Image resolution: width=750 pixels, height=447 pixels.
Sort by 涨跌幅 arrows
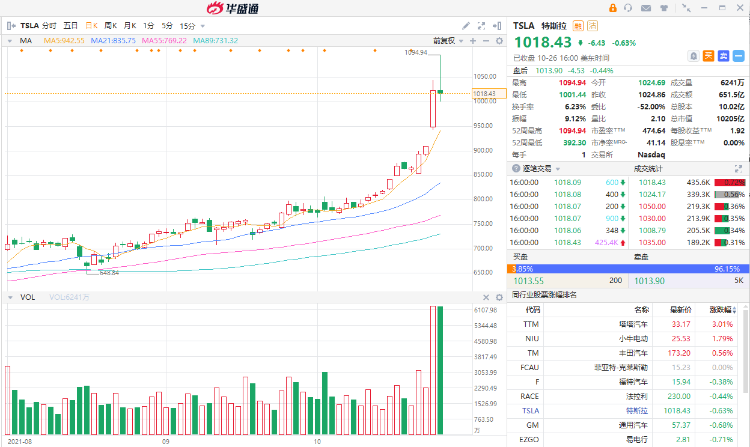[x=734, y=310]
